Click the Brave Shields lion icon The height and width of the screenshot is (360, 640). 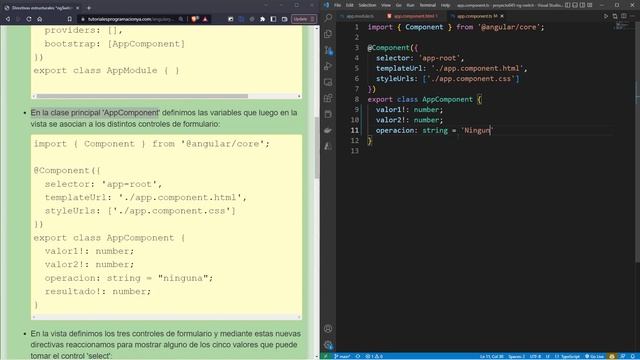[x=195, y=19]
